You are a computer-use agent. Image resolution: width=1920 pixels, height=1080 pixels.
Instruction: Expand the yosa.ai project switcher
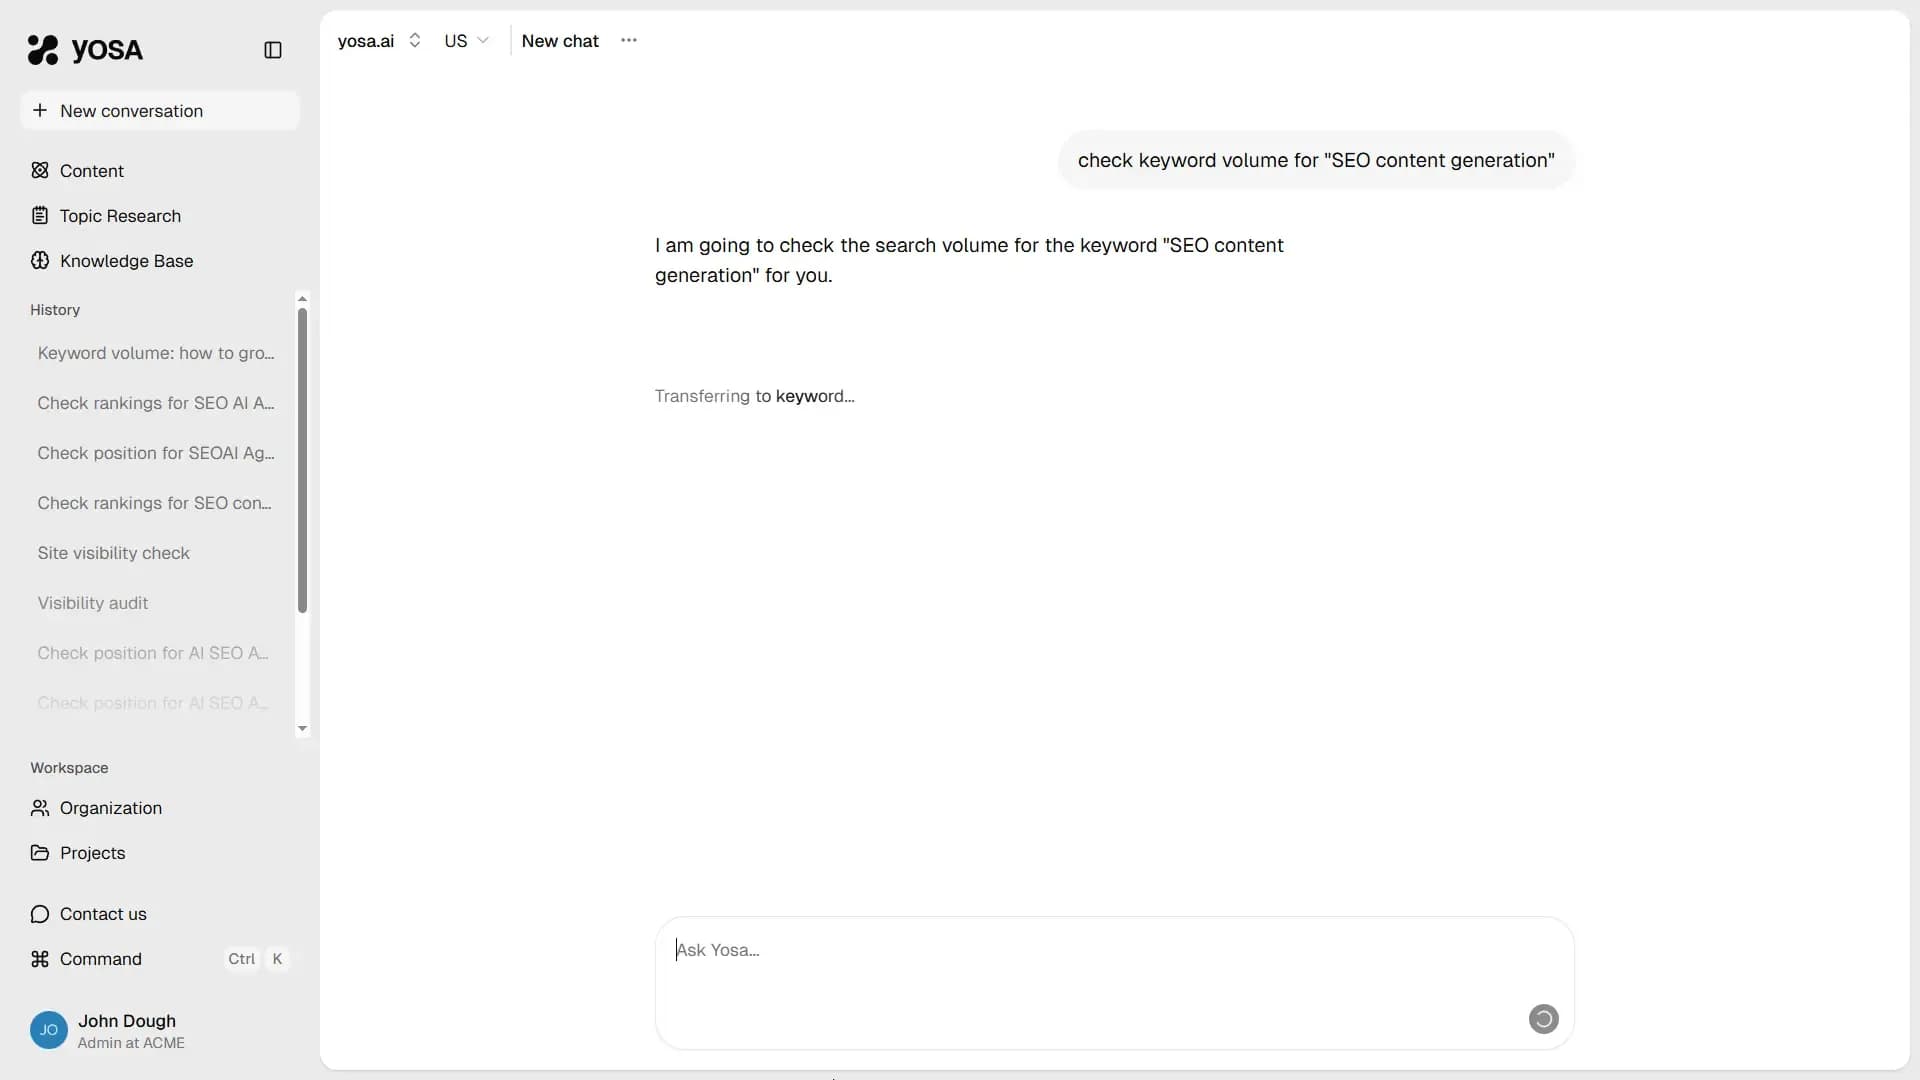click(379, 40)
